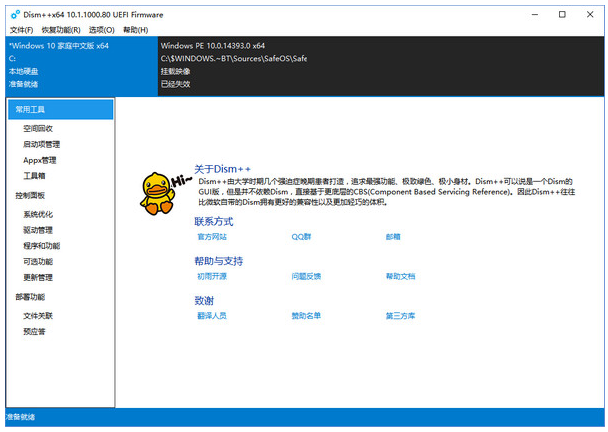Open 空间回收 in the sidebar
This screenshot has width=608, height=432.
[x=38, y=128]
